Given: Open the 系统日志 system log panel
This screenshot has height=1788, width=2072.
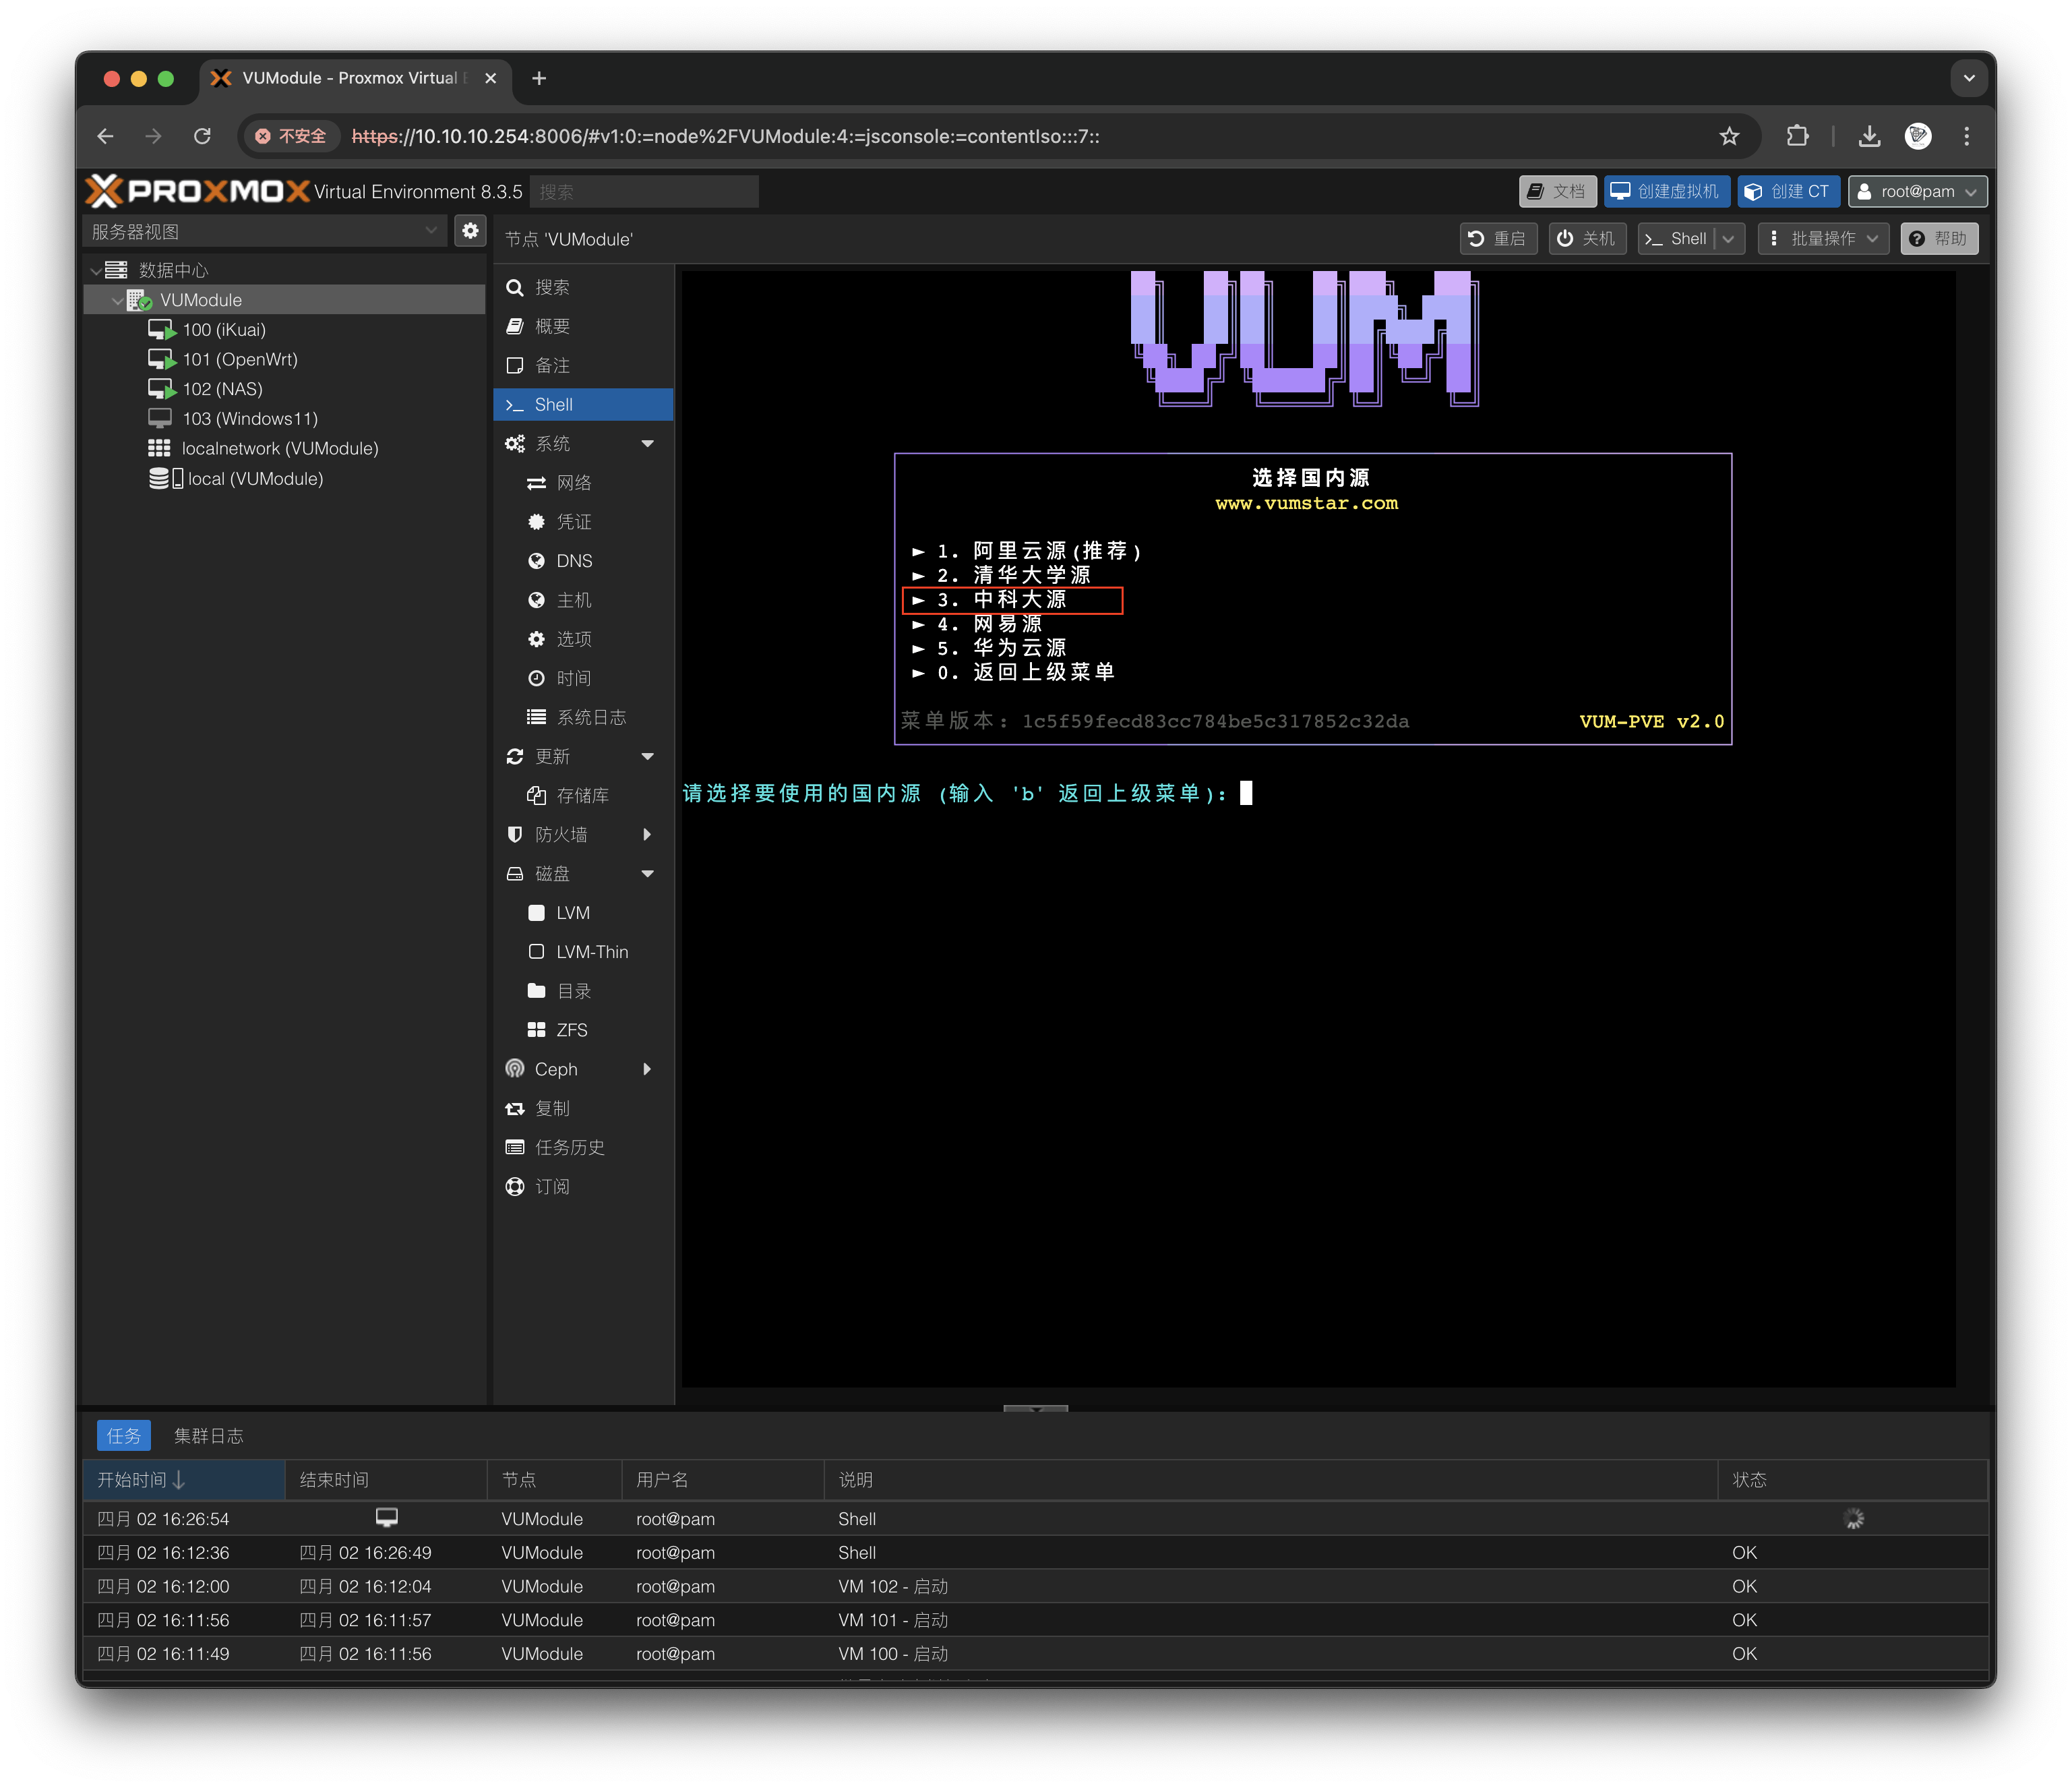Looking at the screenshot, I should tap(591, 716).
